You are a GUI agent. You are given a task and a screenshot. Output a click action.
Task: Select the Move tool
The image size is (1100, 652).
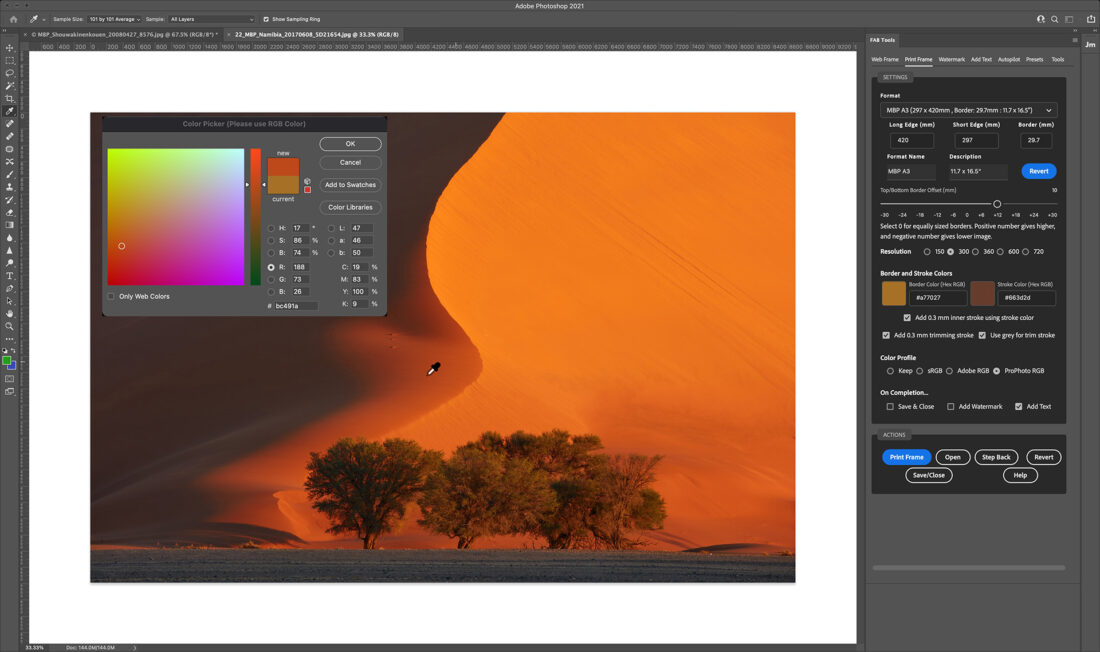click(10, 48)
